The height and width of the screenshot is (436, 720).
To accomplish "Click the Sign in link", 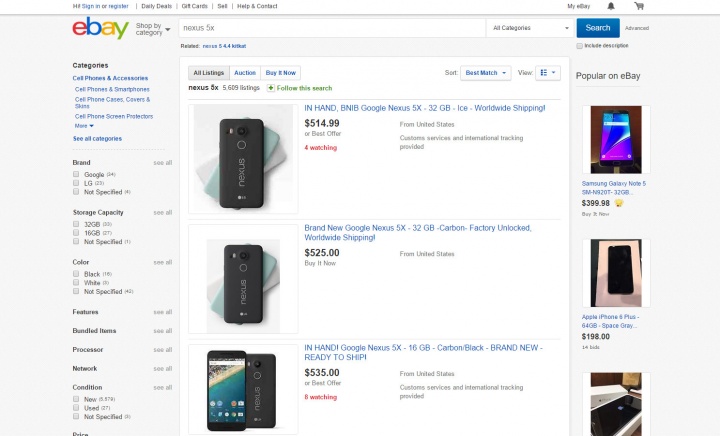I will coord(91,6).
